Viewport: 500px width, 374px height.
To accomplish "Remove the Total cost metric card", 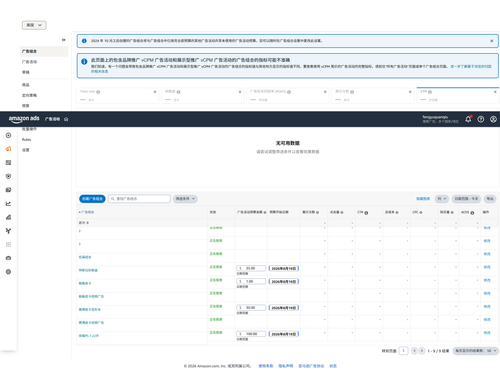I will click(155, 92).
